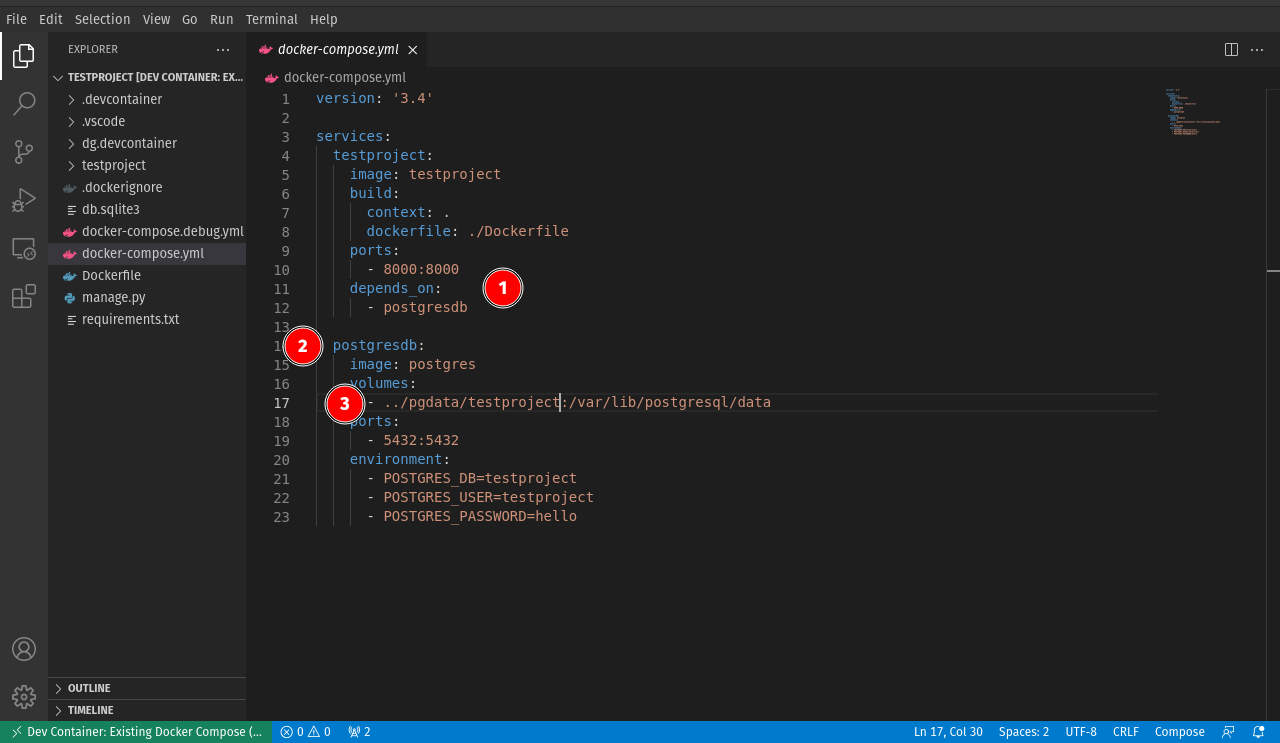Open the File menu
The image size is (1280, 743).
click(x=16, y=19)
